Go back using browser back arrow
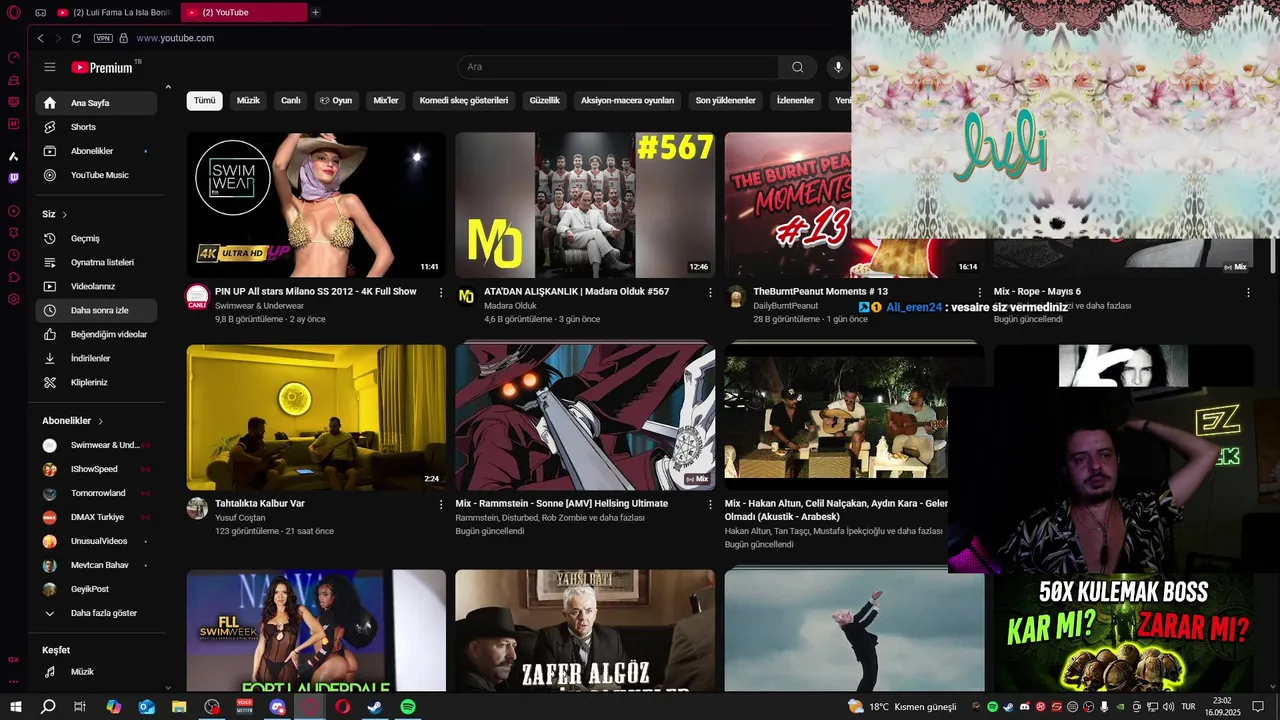The image size is (1280, 720). coord(40,38)
